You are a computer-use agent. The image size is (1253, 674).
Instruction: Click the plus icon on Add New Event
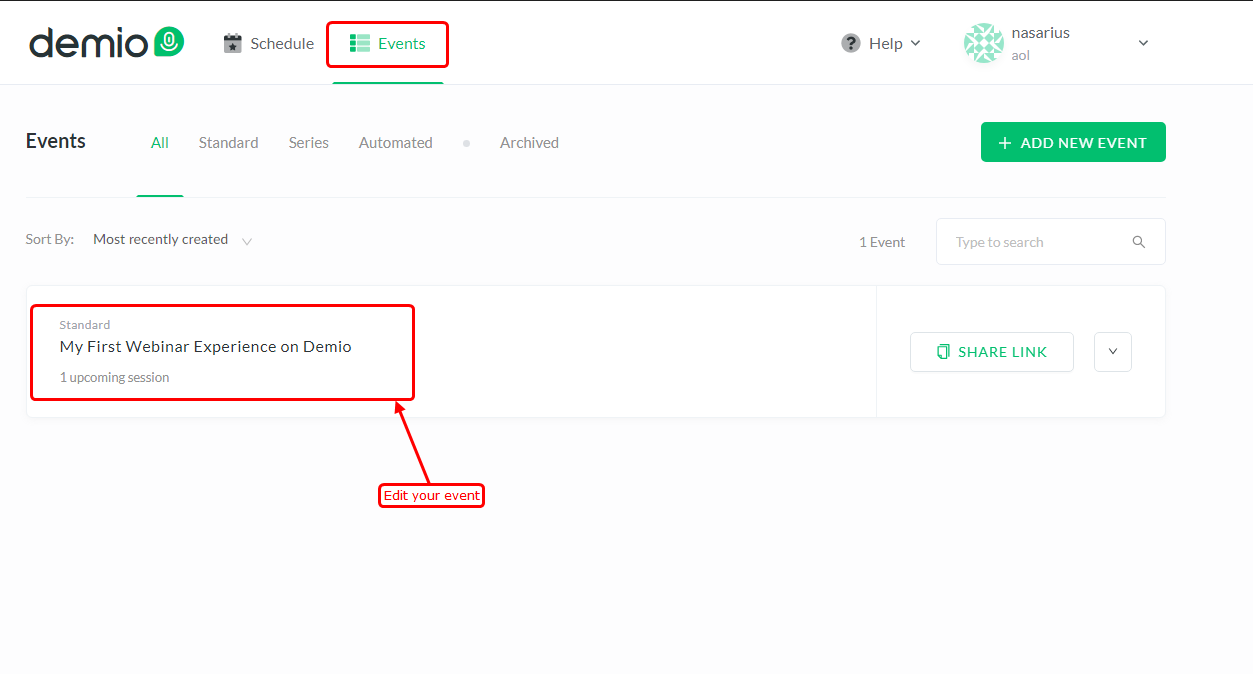click(1005, 143)
